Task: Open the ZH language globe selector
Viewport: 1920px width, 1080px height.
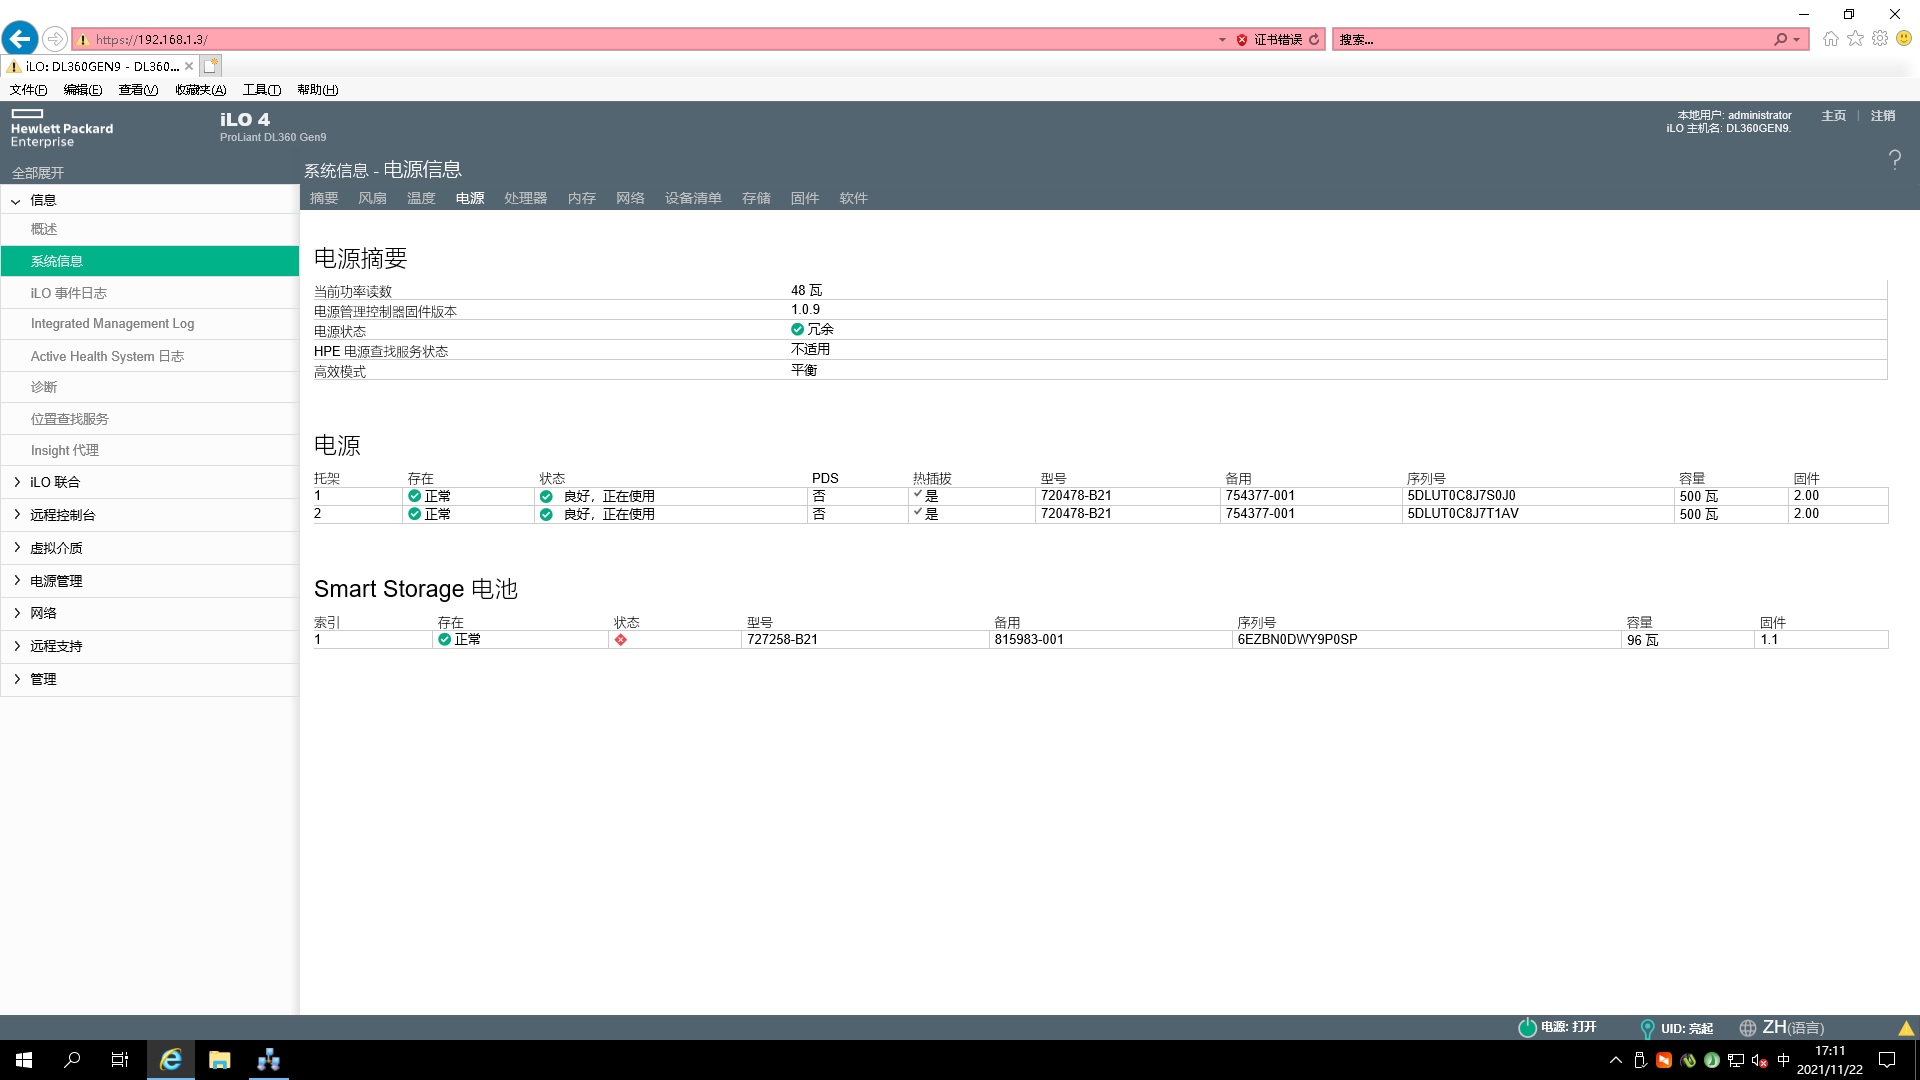Action: (x=1748, y=1028)
